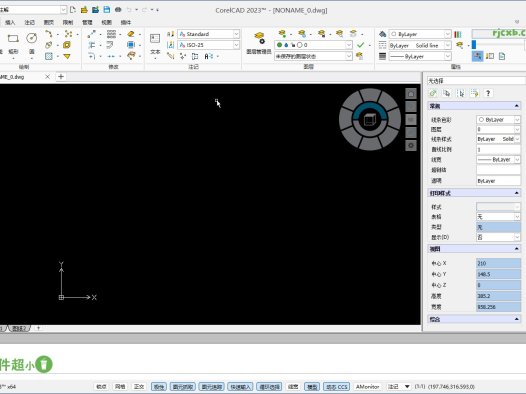
Task: Open the View (视图) ribbon tab
Action: [x=106, y=22]
